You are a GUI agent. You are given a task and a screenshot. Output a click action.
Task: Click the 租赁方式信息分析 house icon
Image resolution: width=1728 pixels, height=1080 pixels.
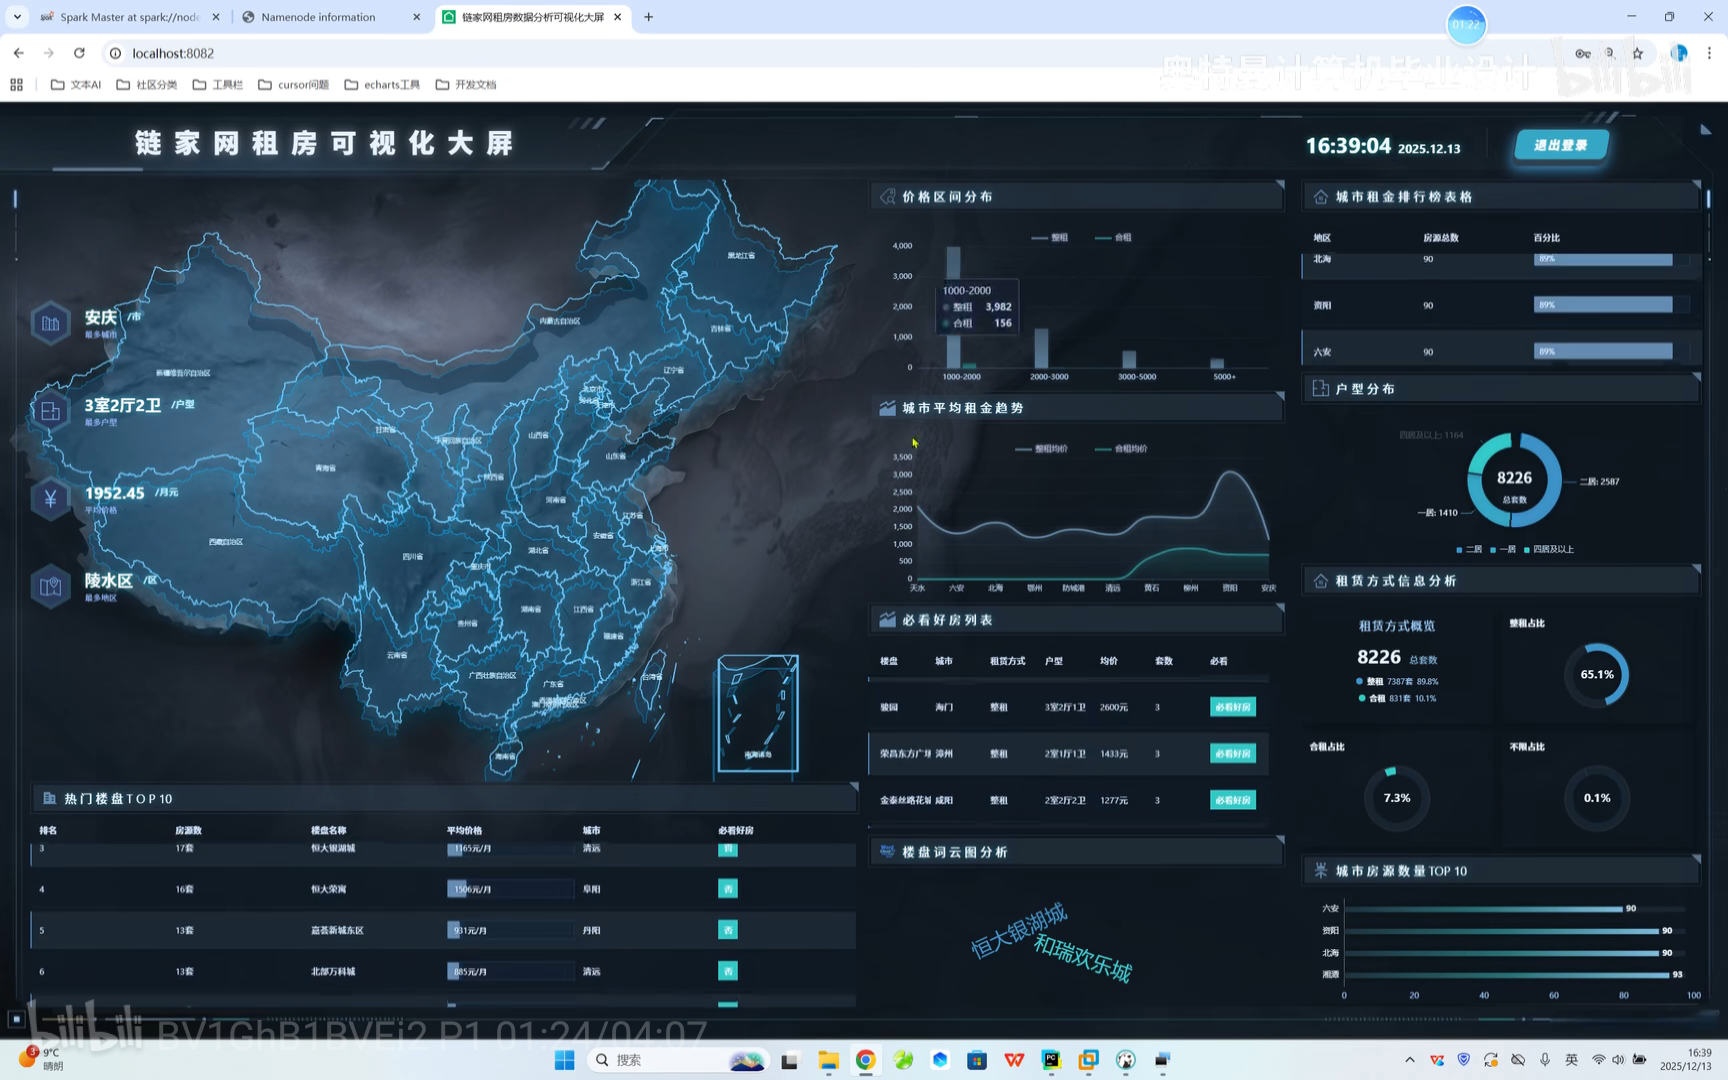tap(1320, 581)
